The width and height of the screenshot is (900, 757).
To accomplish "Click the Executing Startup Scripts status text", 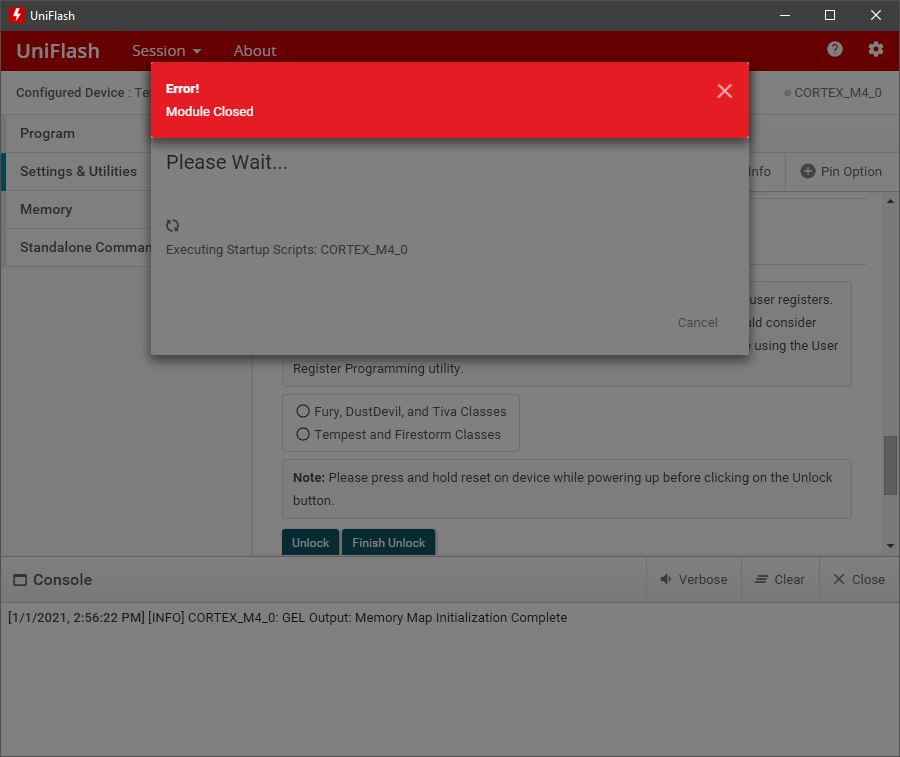I will pyautogui.click(x=286, y=250).
